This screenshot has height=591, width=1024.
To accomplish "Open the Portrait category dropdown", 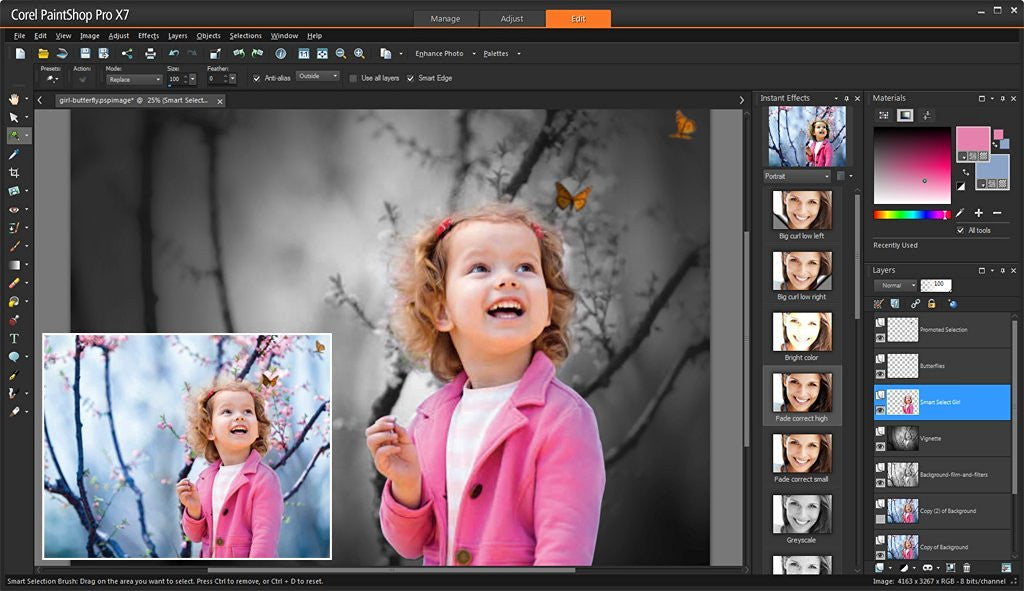I will click(x=797, y=176).
